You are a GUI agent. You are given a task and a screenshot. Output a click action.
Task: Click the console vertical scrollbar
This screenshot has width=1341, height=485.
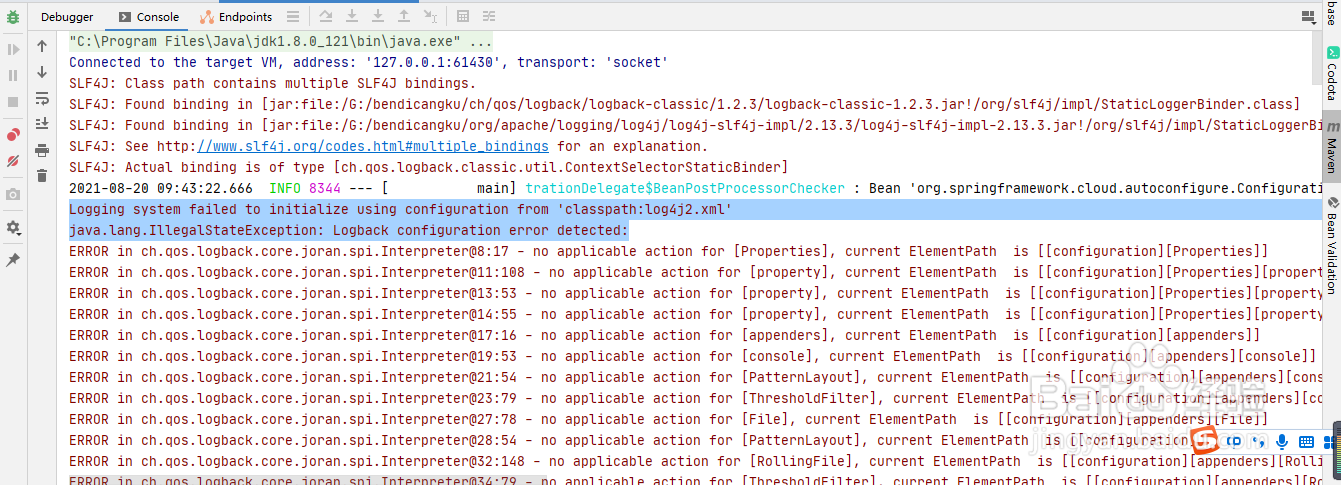click(x=1317, y=58)
